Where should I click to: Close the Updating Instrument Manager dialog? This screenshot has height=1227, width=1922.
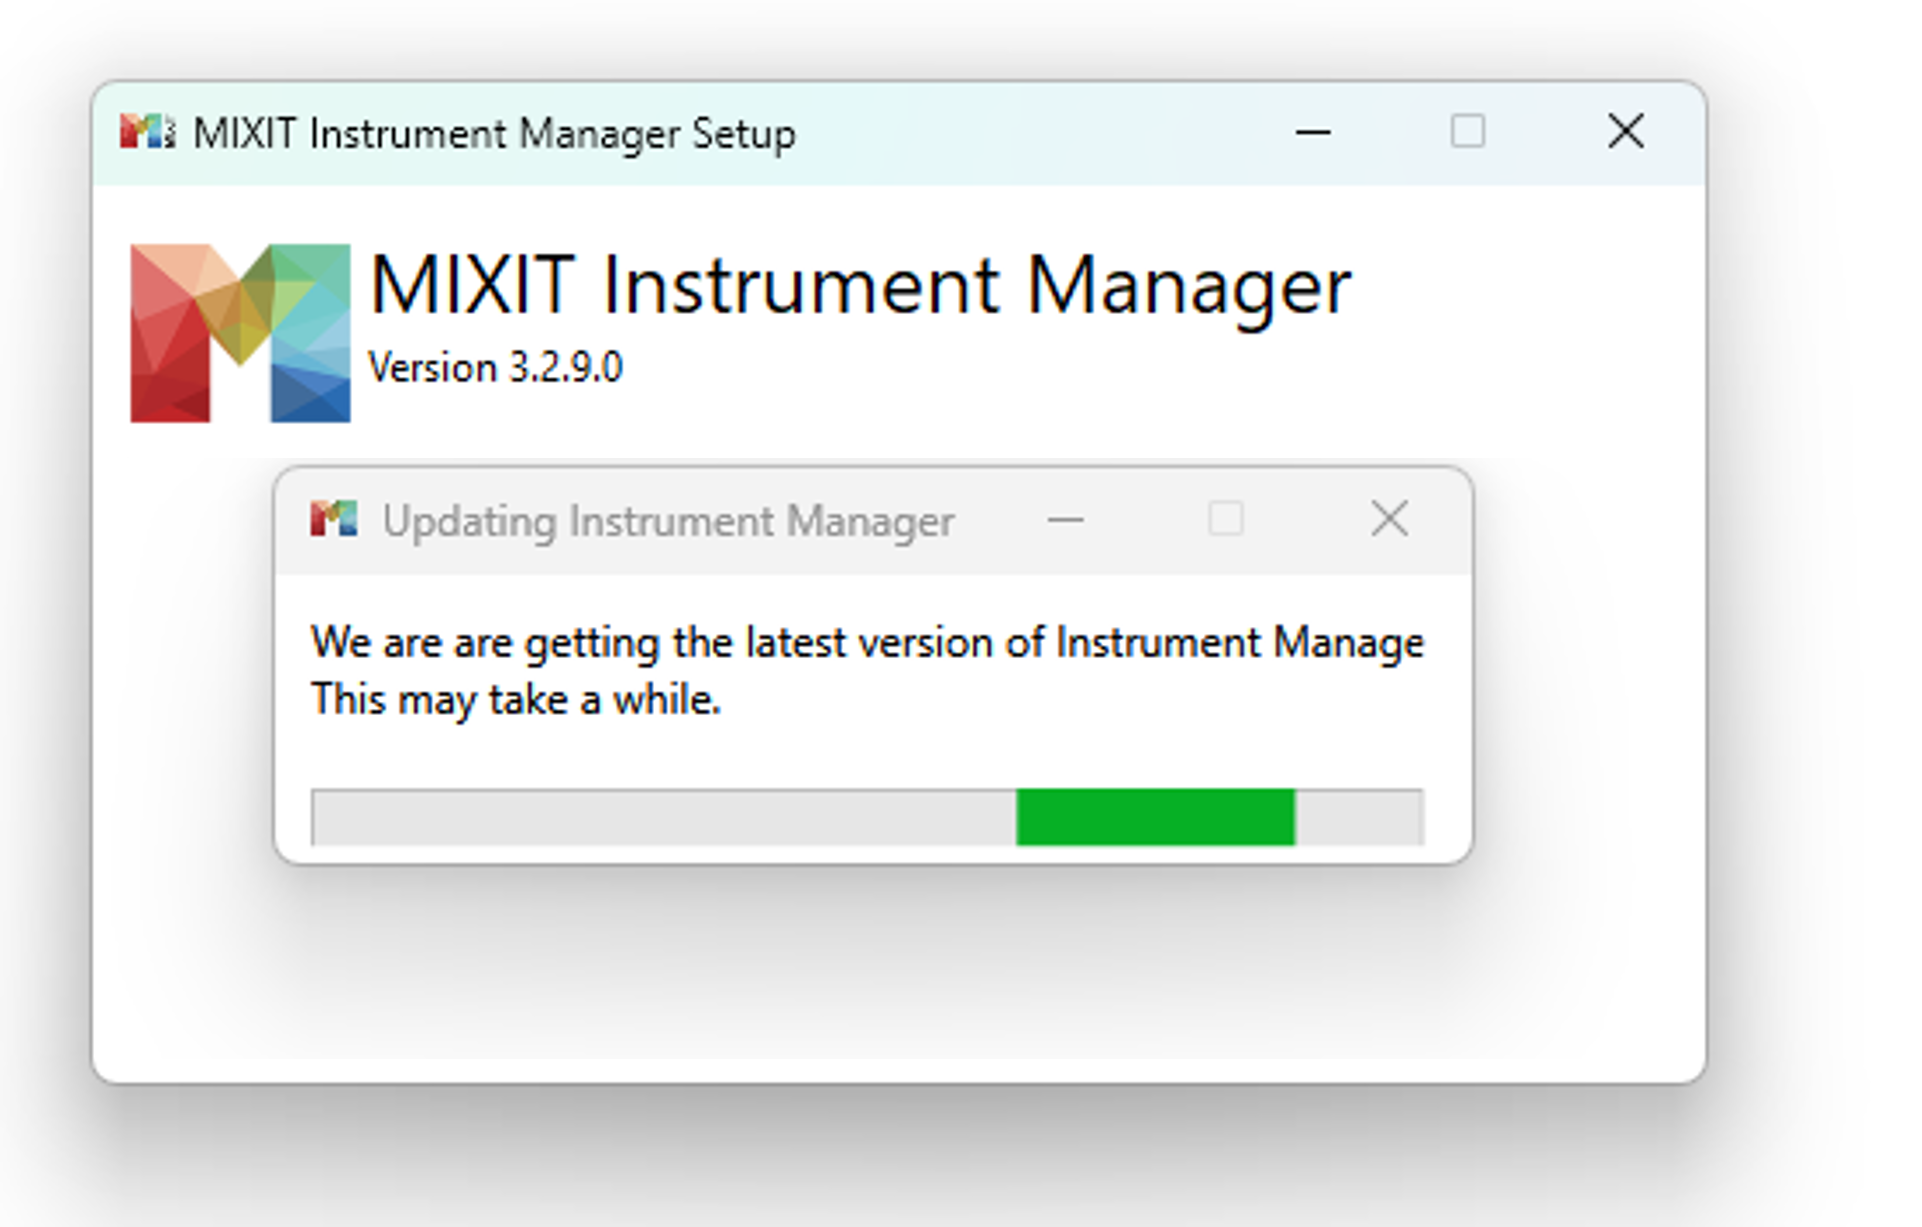point(1389,519)
